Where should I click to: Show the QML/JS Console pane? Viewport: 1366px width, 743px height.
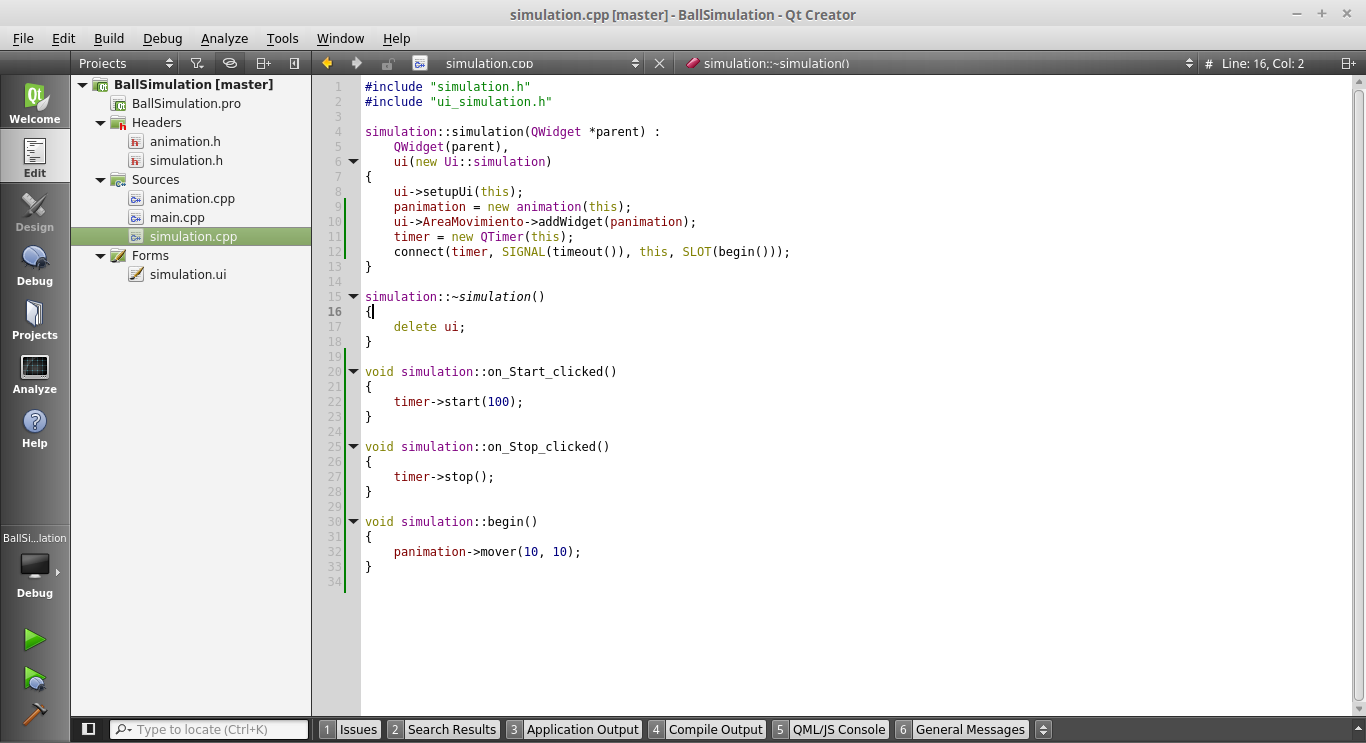point(830,729)
